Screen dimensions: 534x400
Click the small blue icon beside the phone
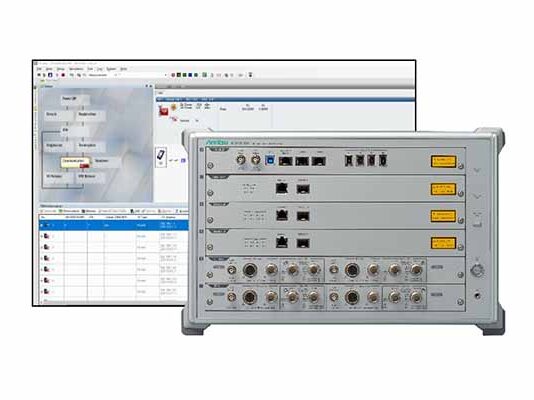pyautogui.click(x=183, y=160)
